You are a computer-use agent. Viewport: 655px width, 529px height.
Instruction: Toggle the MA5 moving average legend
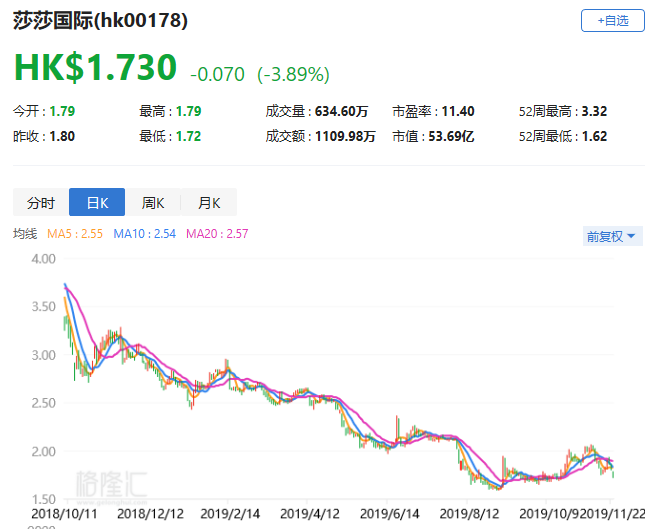click(74, 234)
